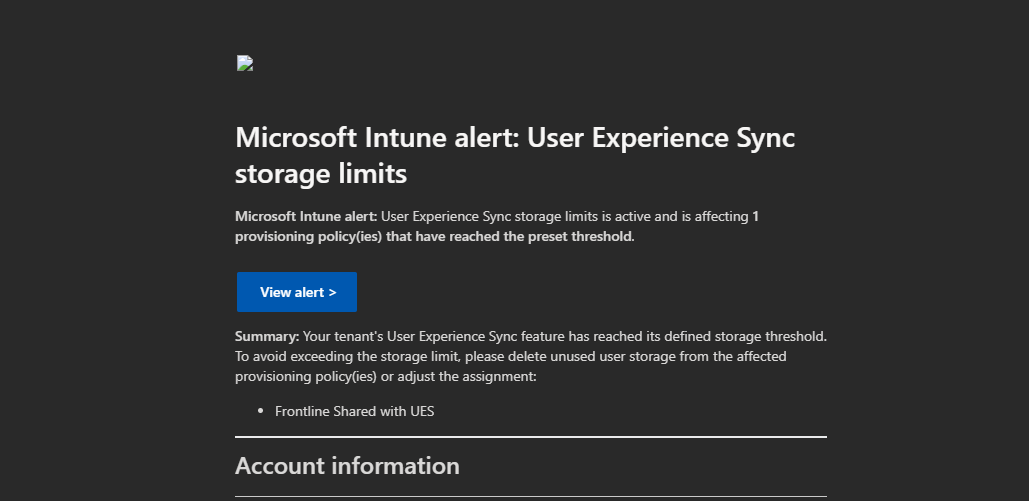Image resolution: width=1029 pixels, height=501 pixels.
Task: Select "Frontline Shared with UES" list item
Action: coord(354,411)
